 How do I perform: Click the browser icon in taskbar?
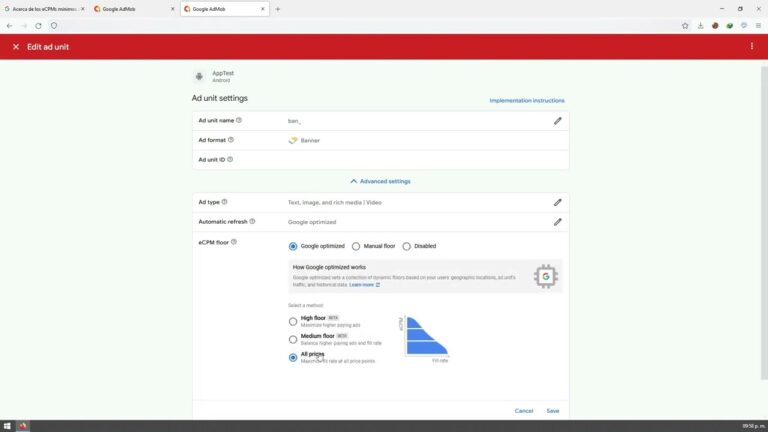pos(23,426)
